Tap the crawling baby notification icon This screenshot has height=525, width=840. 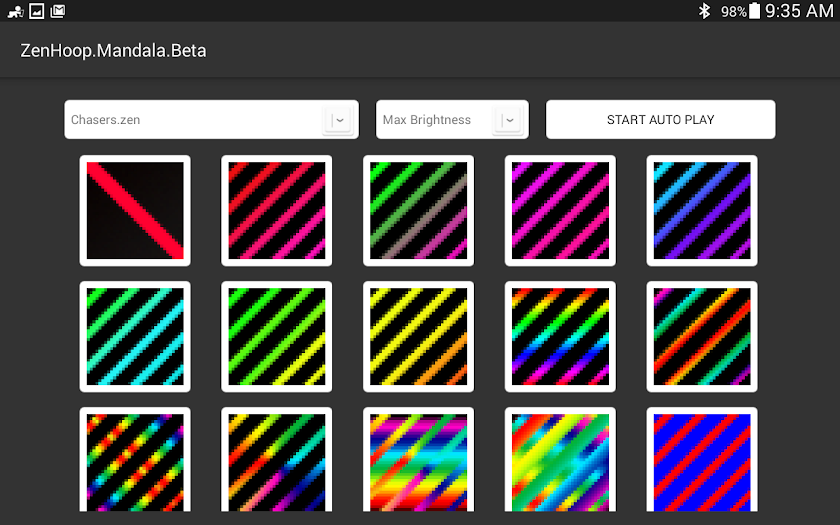[15, 11]
